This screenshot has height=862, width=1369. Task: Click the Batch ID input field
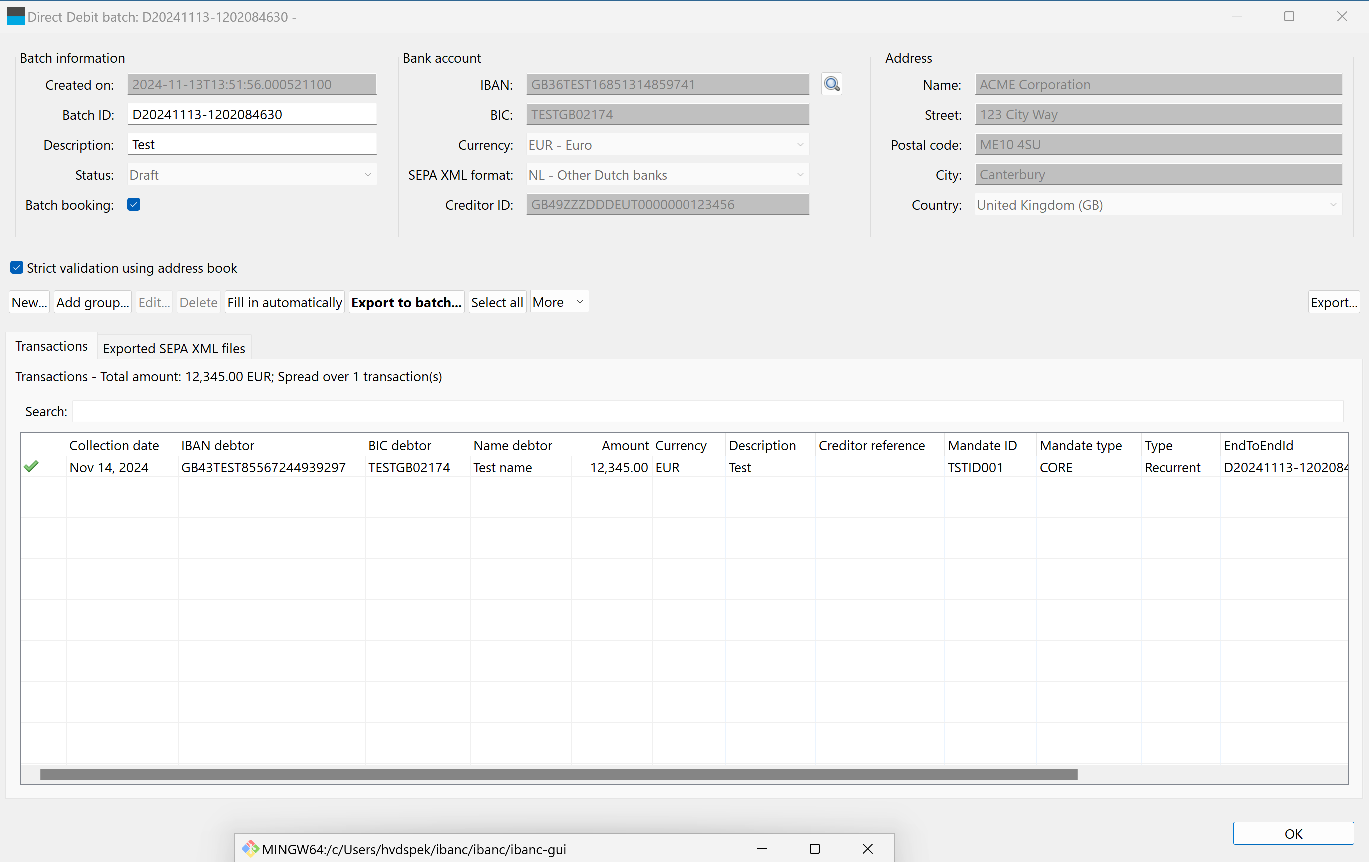pyautogui.click(x=252, y=114)
